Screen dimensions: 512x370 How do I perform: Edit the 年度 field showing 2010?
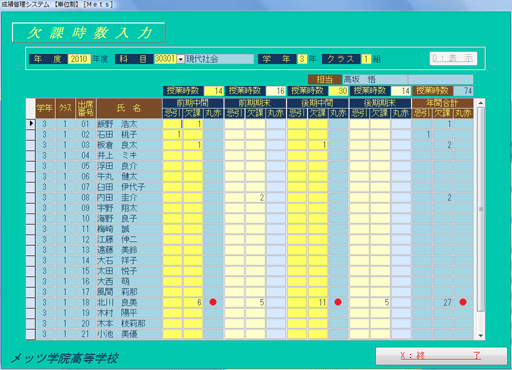(x=79, y=59)
